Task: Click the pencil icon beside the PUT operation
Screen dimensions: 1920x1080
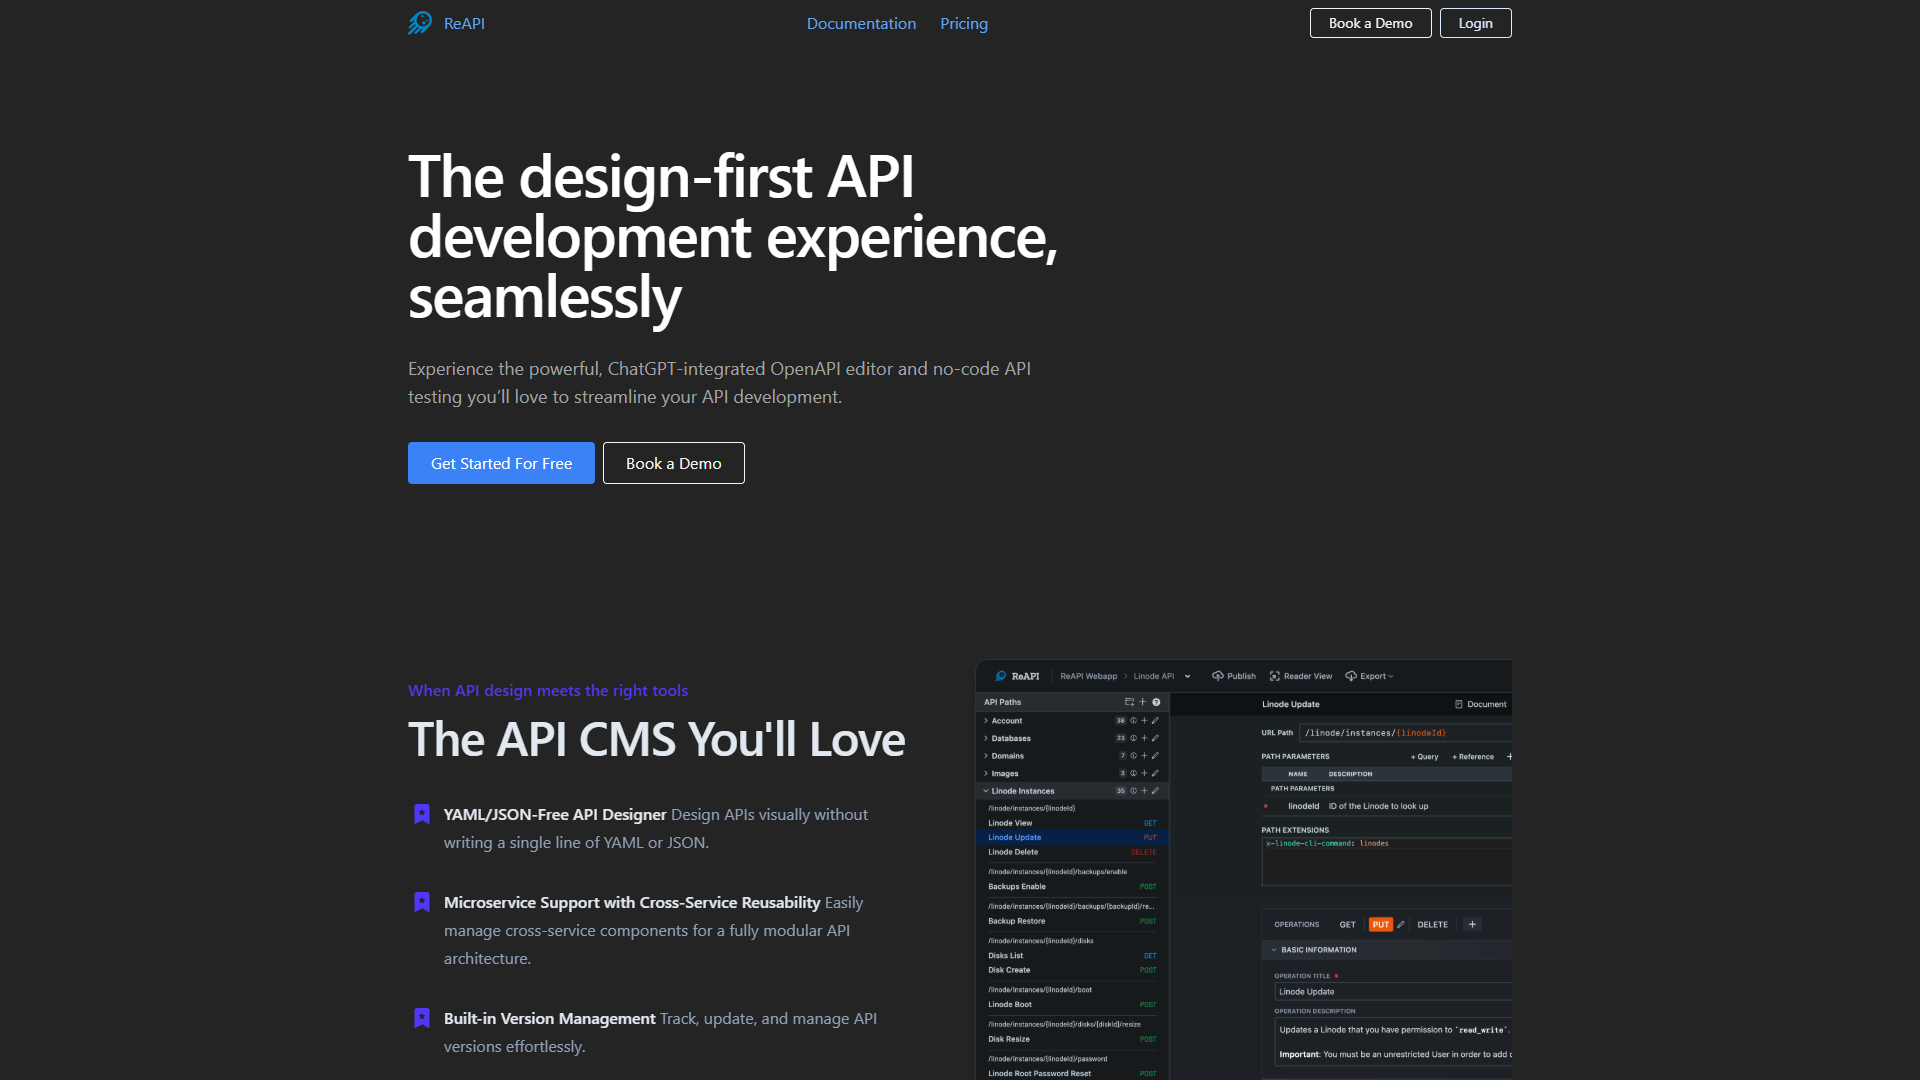Action: coord(1401,925)
